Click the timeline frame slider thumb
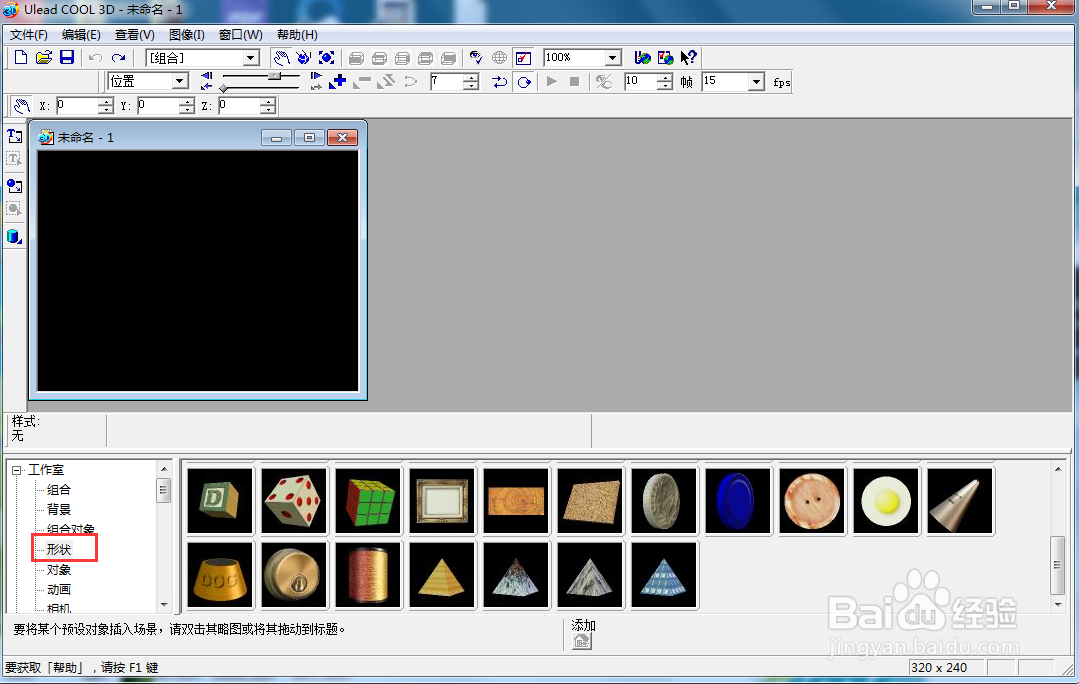 [x=275, y=76]
